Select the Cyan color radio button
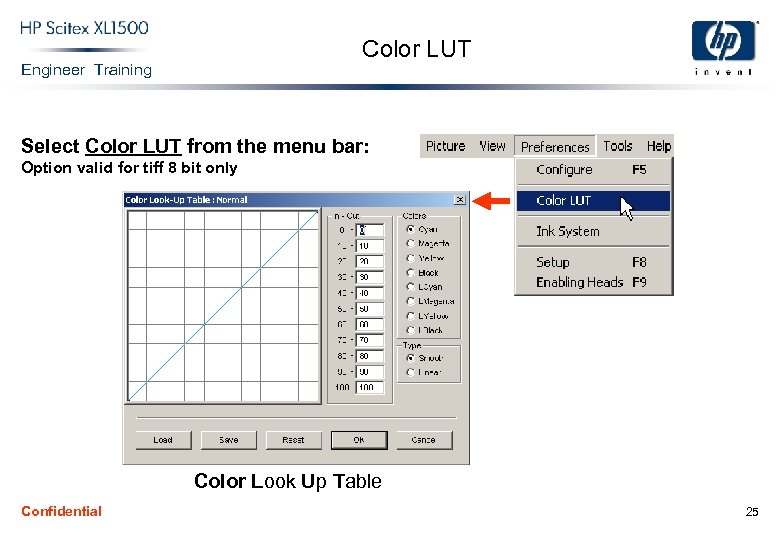Screen dimensions: 780x540 (x=410, y=229)
